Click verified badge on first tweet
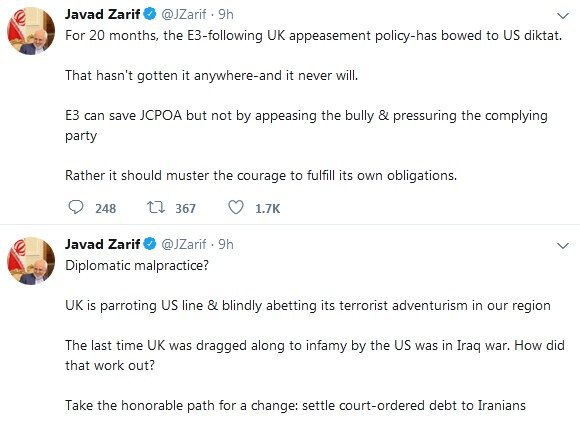 pos(150,14)
